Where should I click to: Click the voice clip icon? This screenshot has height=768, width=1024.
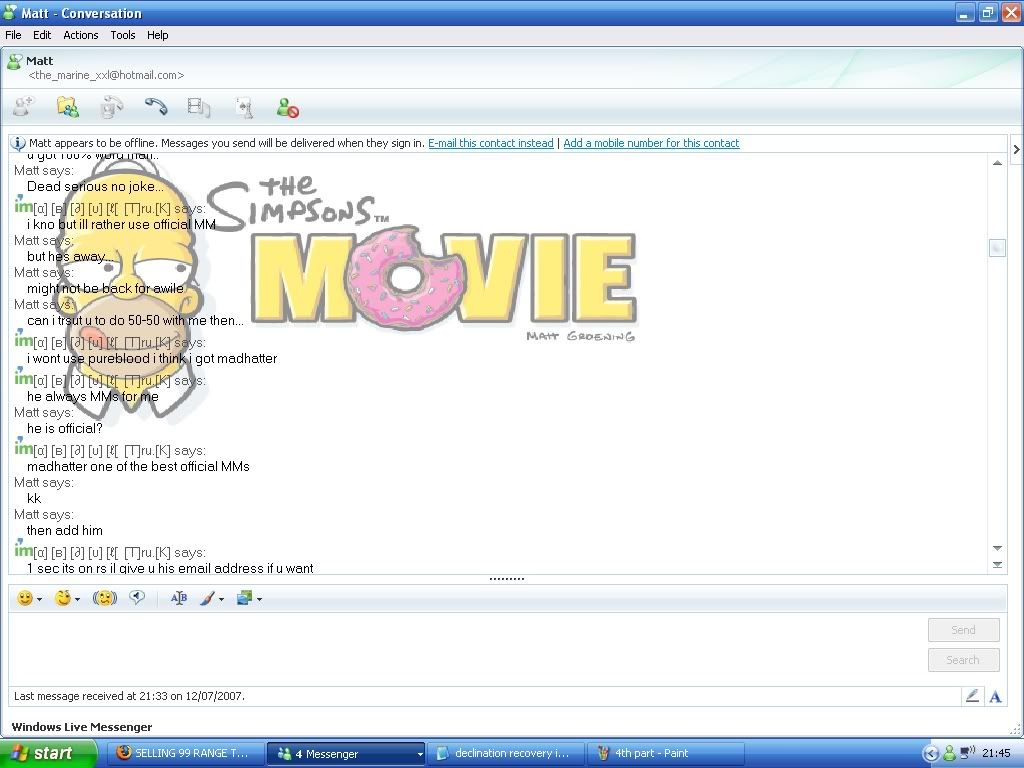pyautogui.click(x=137, y=598)
